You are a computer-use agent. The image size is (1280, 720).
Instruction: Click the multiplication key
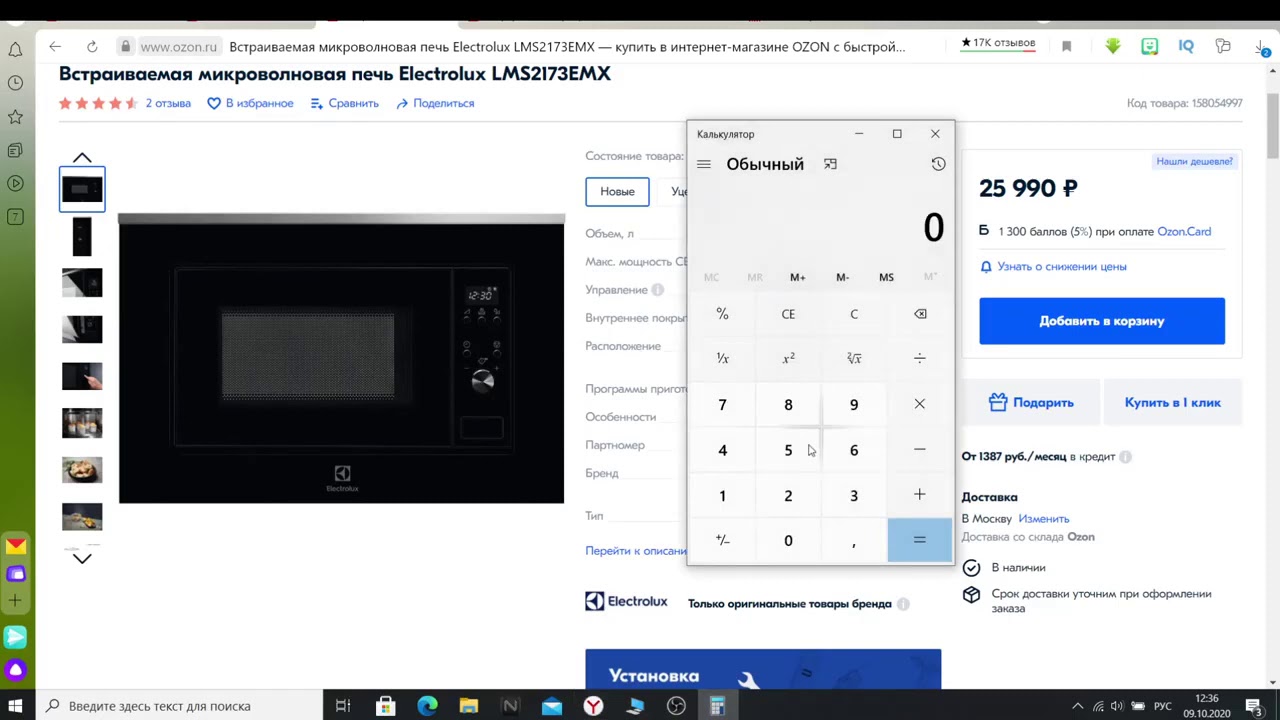click(x=920, y=404)
